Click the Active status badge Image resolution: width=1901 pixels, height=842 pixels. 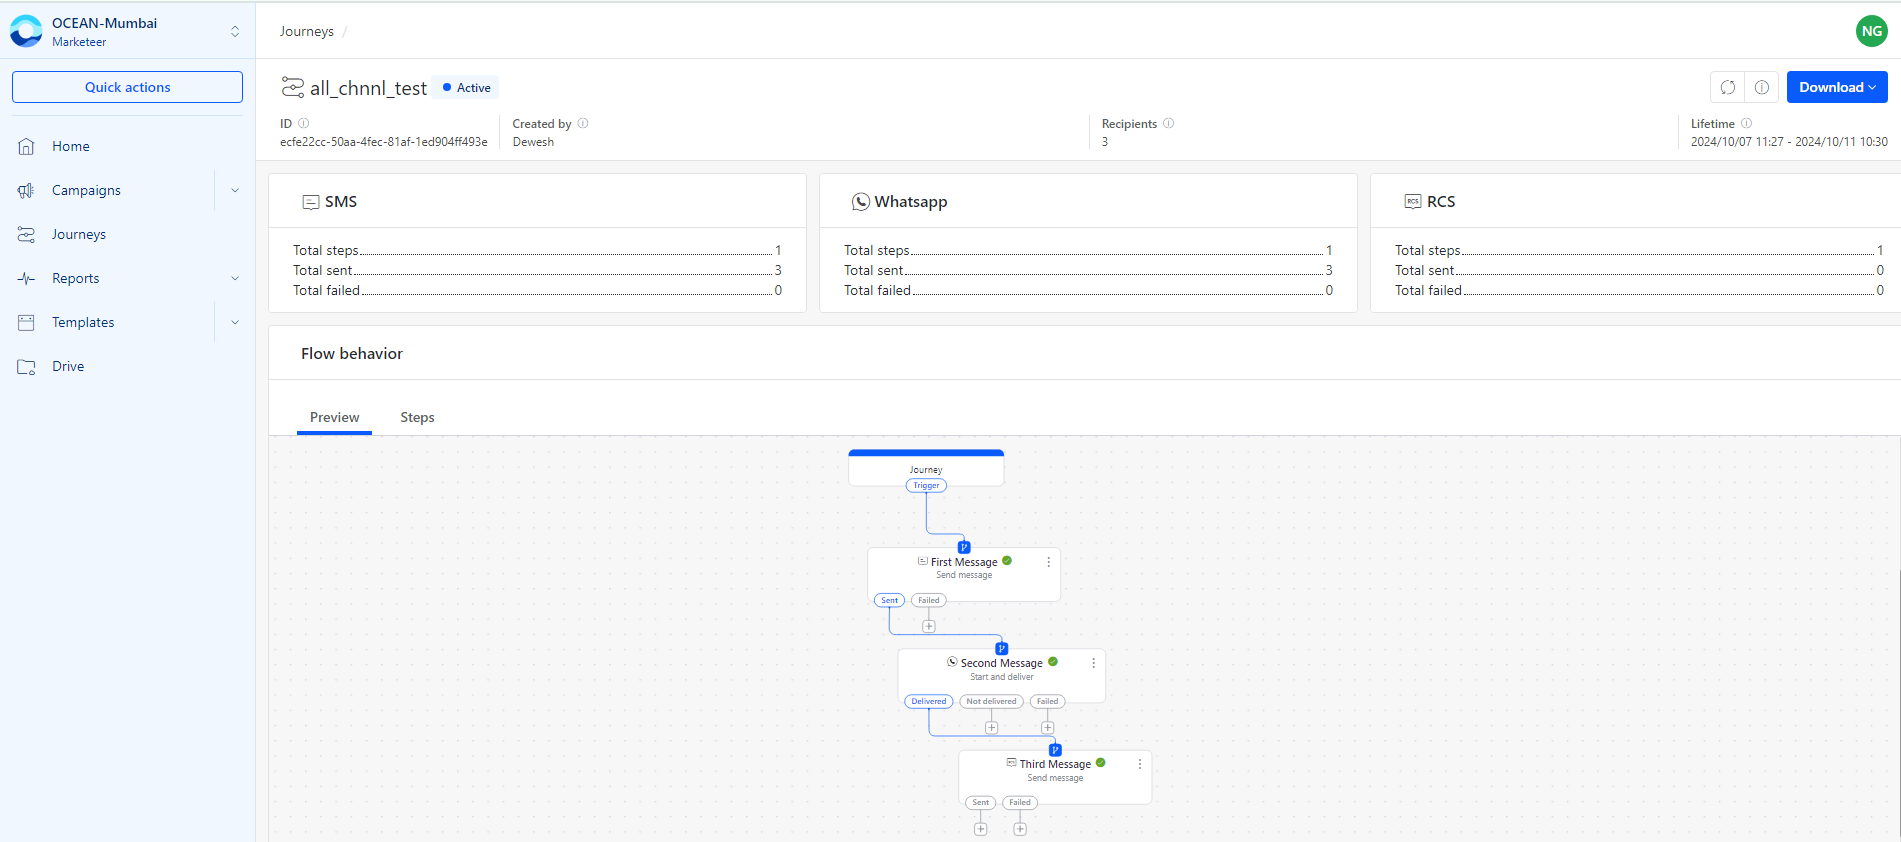click(466, 87)
